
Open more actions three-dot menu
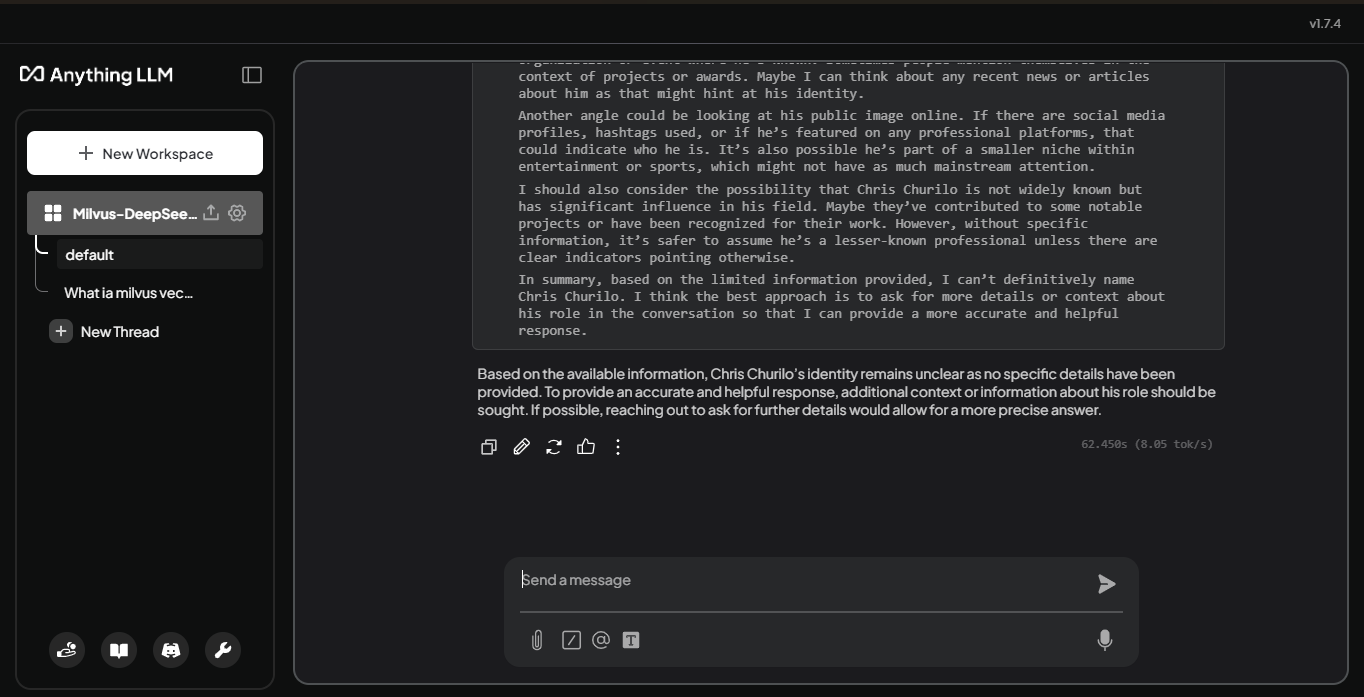pyautogui.click(x=618, y=447)
